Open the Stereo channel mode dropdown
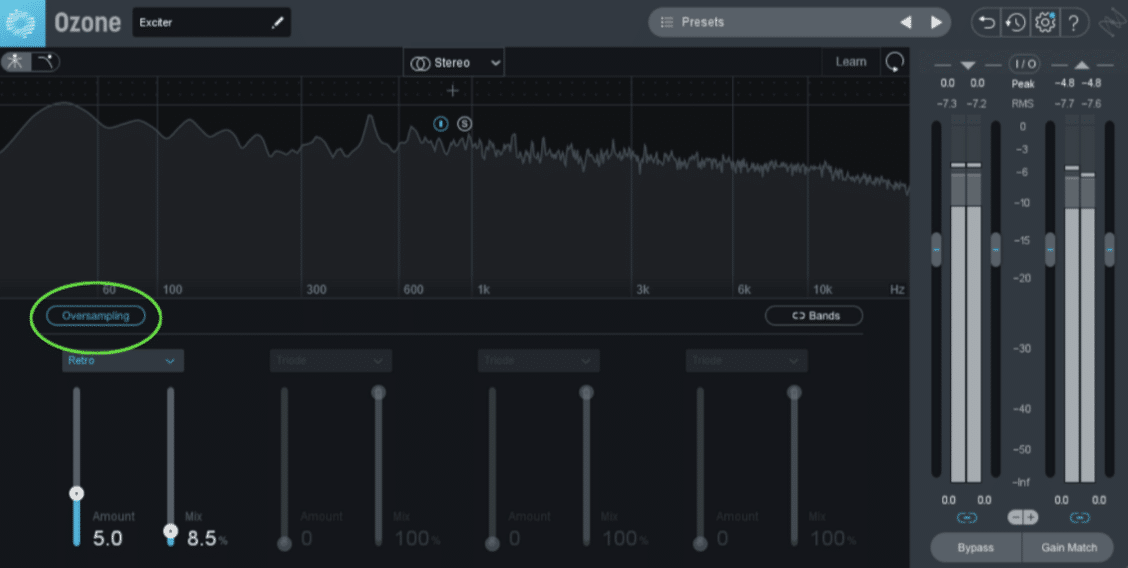 [454, 63]
